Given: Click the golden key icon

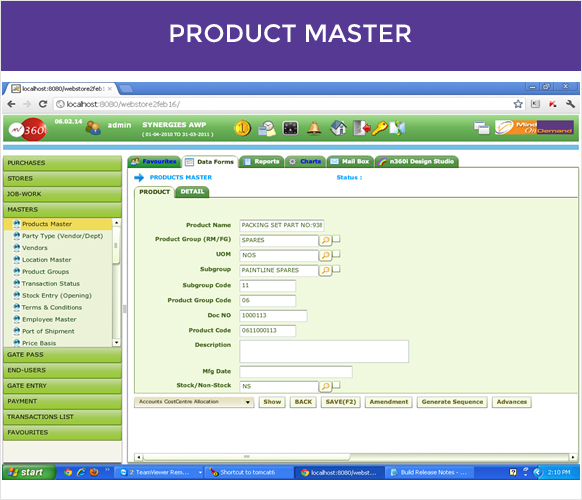Looking at the screenshot, I should (x=380, y=128).
